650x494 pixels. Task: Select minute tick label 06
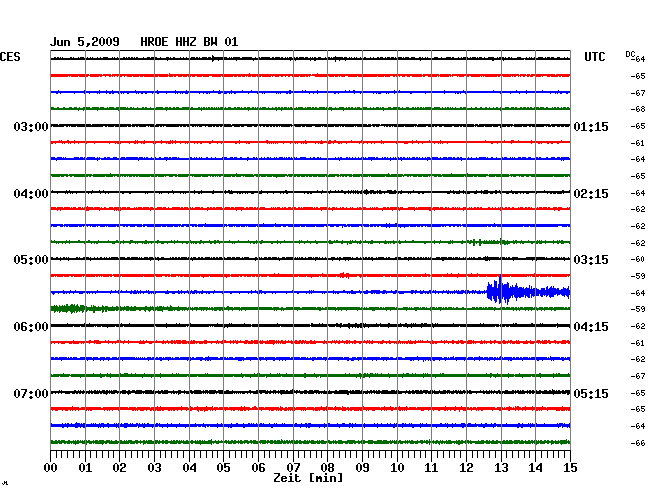point(258,467)
